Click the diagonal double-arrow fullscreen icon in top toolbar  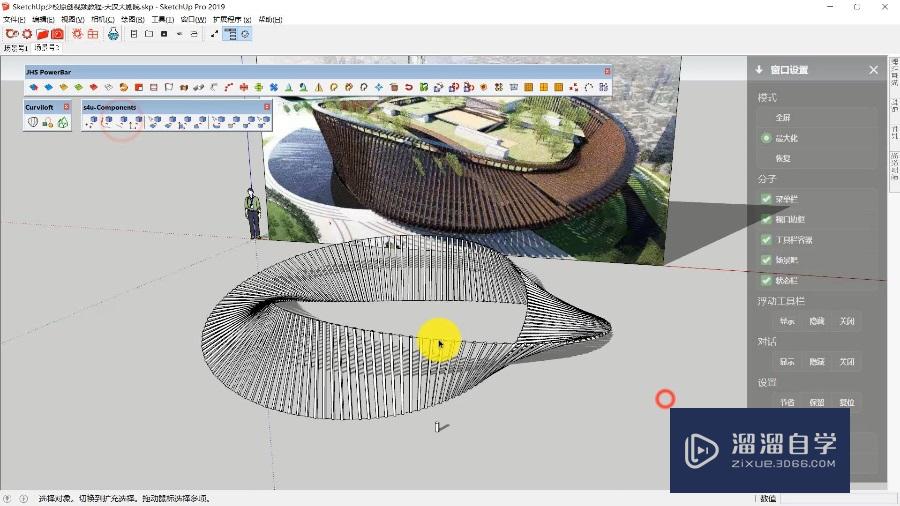click(214, 34)
